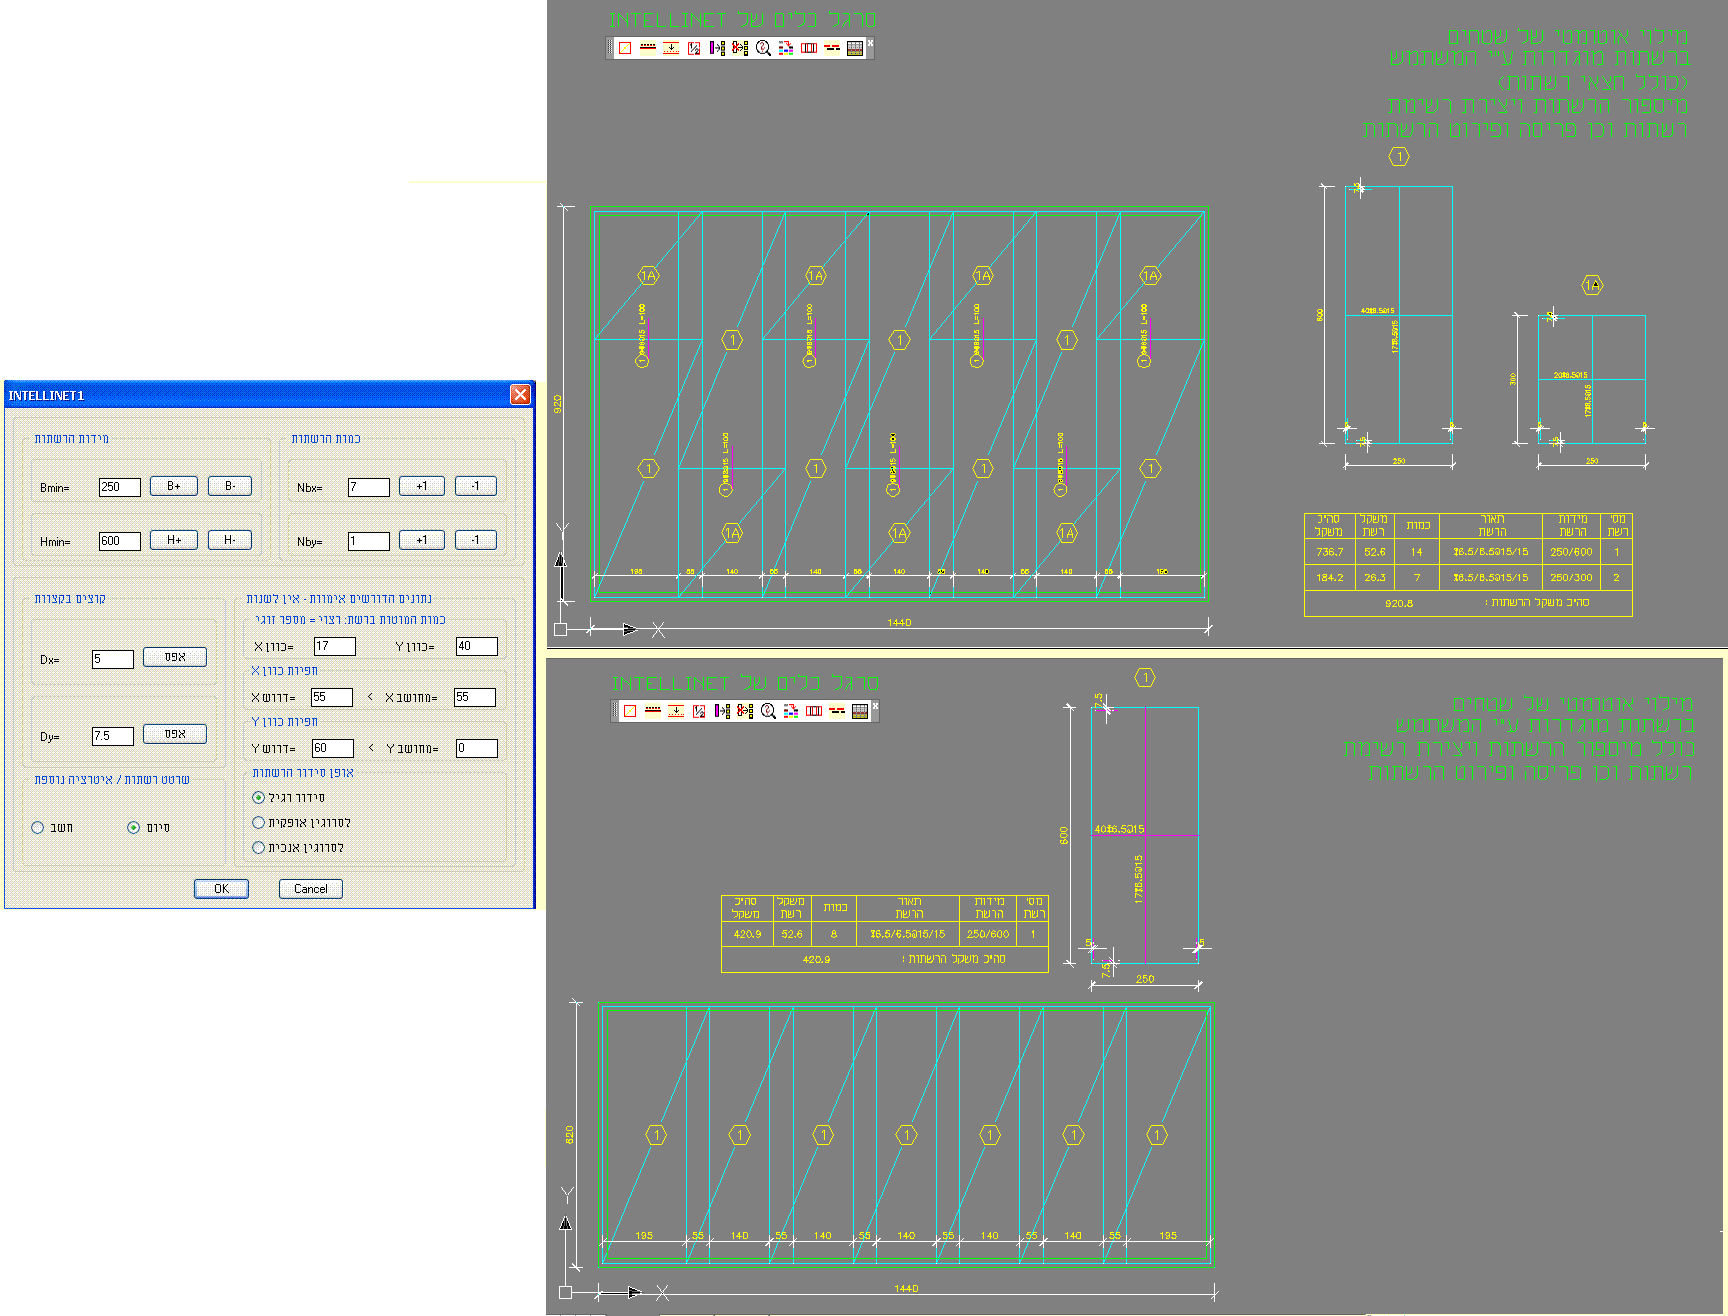Viewport: 1728px width, 1316px height.
Task: Click into the Bmin input field
Action: (x=119, y=487)
